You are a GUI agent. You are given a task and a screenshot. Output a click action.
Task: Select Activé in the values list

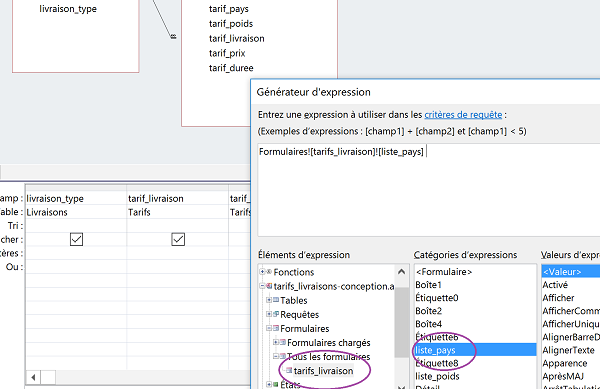tap(555, 285)
